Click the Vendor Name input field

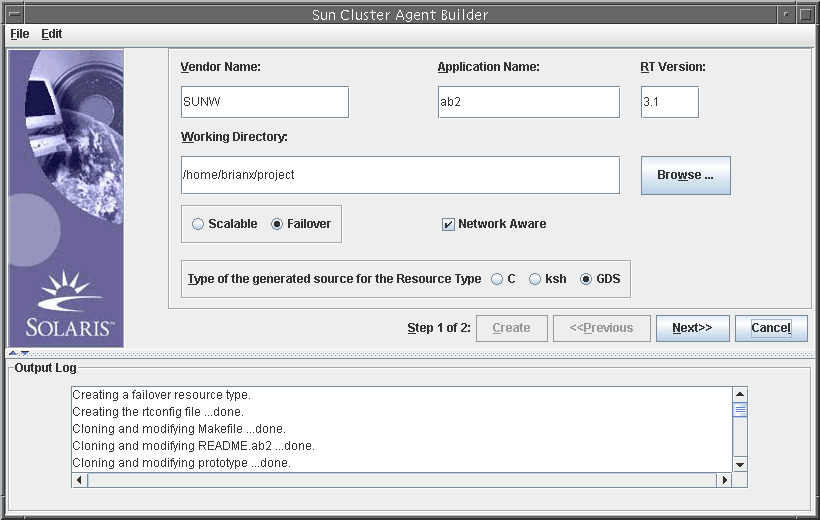tap(265, 102)
